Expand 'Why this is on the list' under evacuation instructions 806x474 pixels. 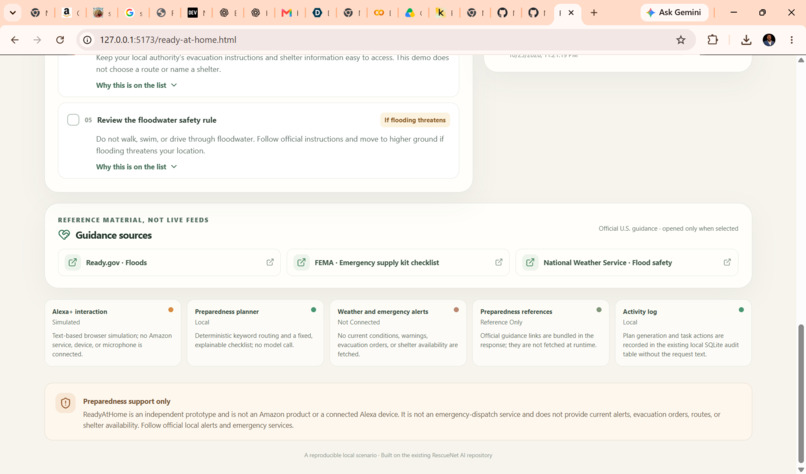tap(136, 85)
